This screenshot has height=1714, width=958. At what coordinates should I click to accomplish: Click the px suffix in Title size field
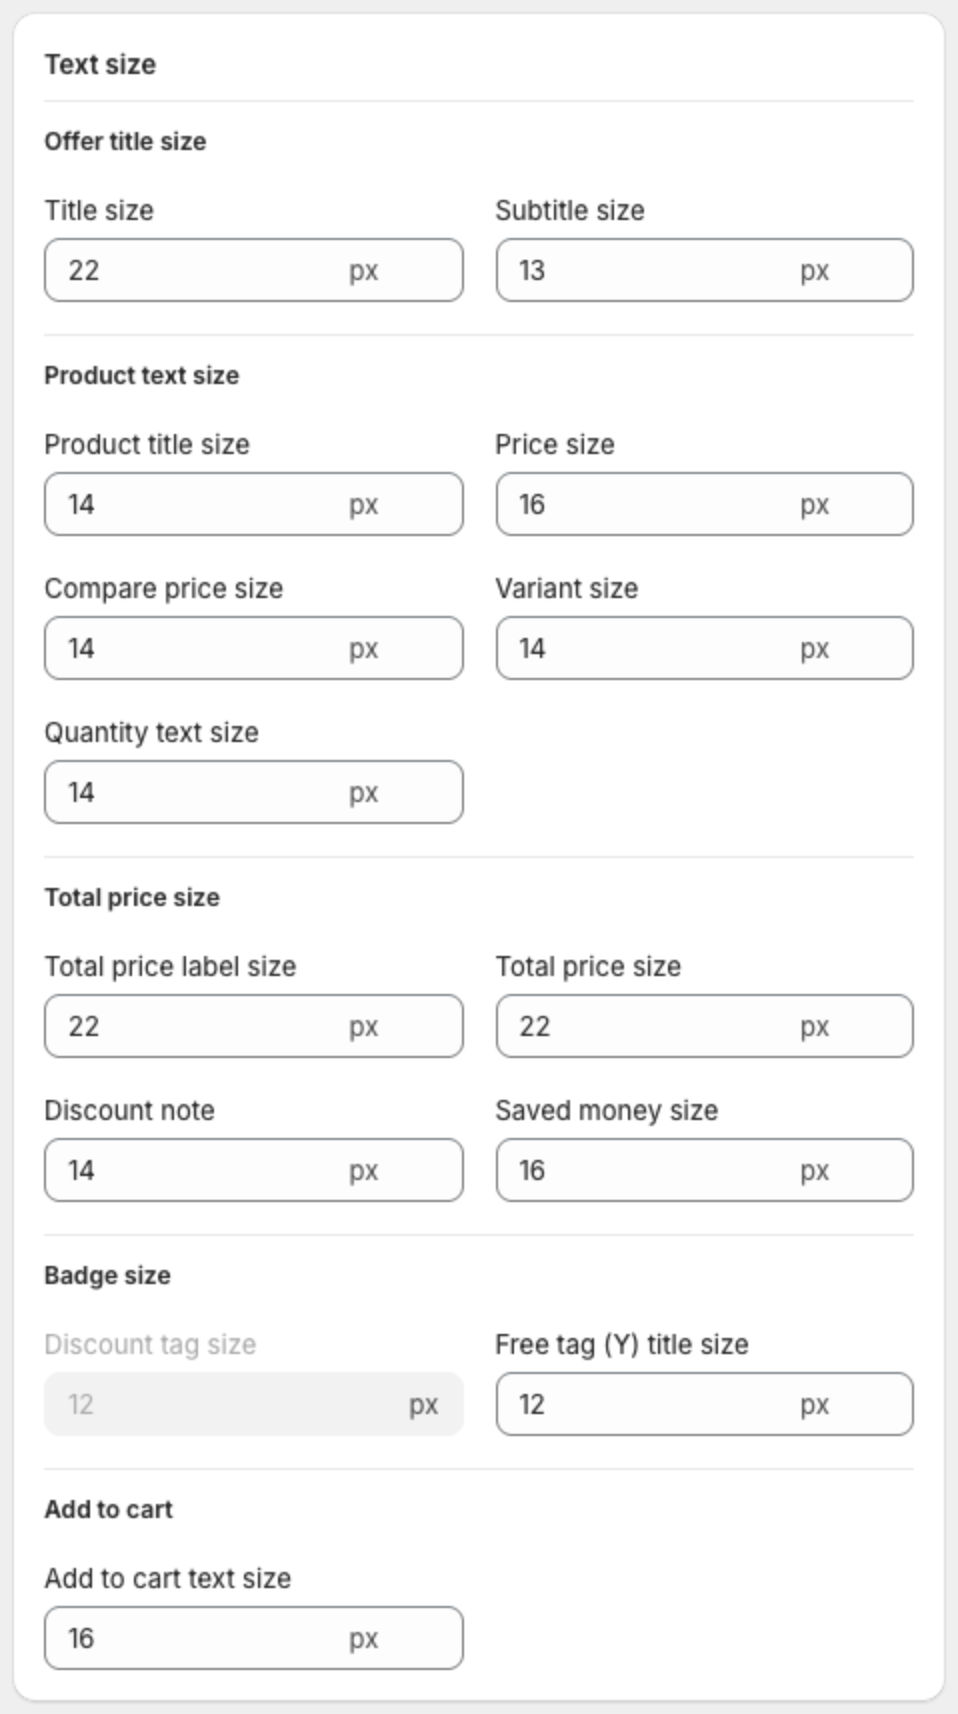(364, 271)
